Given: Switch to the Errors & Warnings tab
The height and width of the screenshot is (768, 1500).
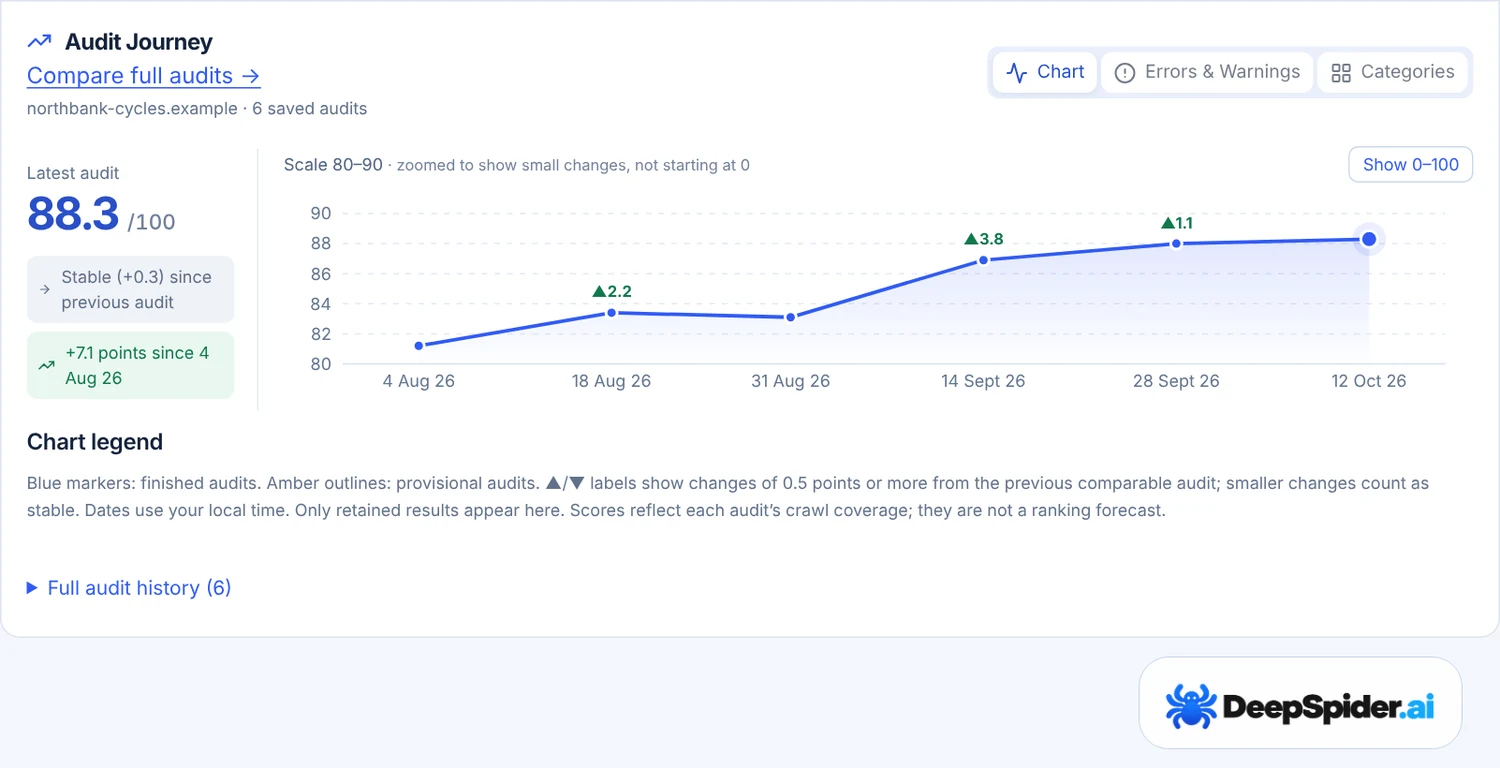Looking at the screenshot, I should tap(1207, 72).
